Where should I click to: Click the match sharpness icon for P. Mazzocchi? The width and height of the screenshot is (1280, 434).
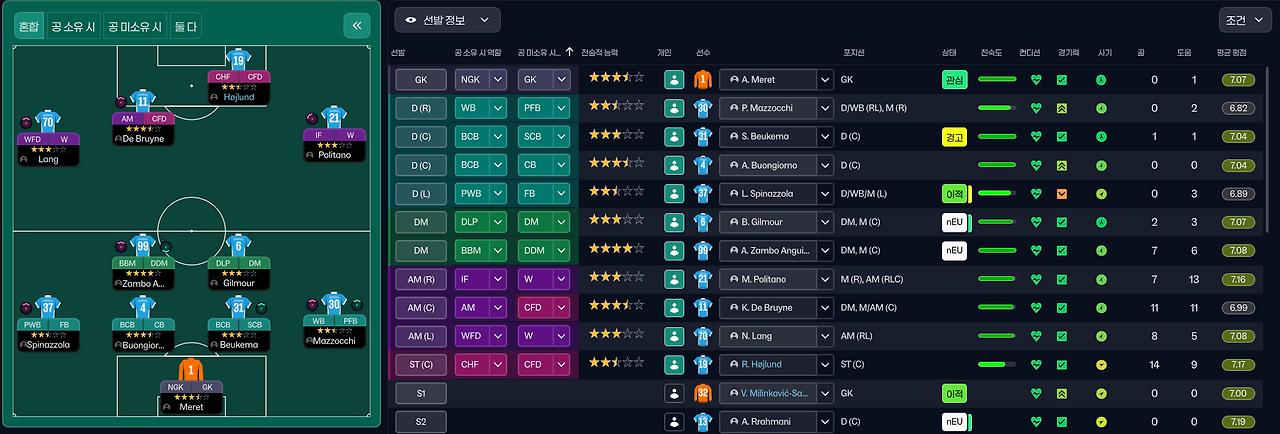(x=1062, y=108)
